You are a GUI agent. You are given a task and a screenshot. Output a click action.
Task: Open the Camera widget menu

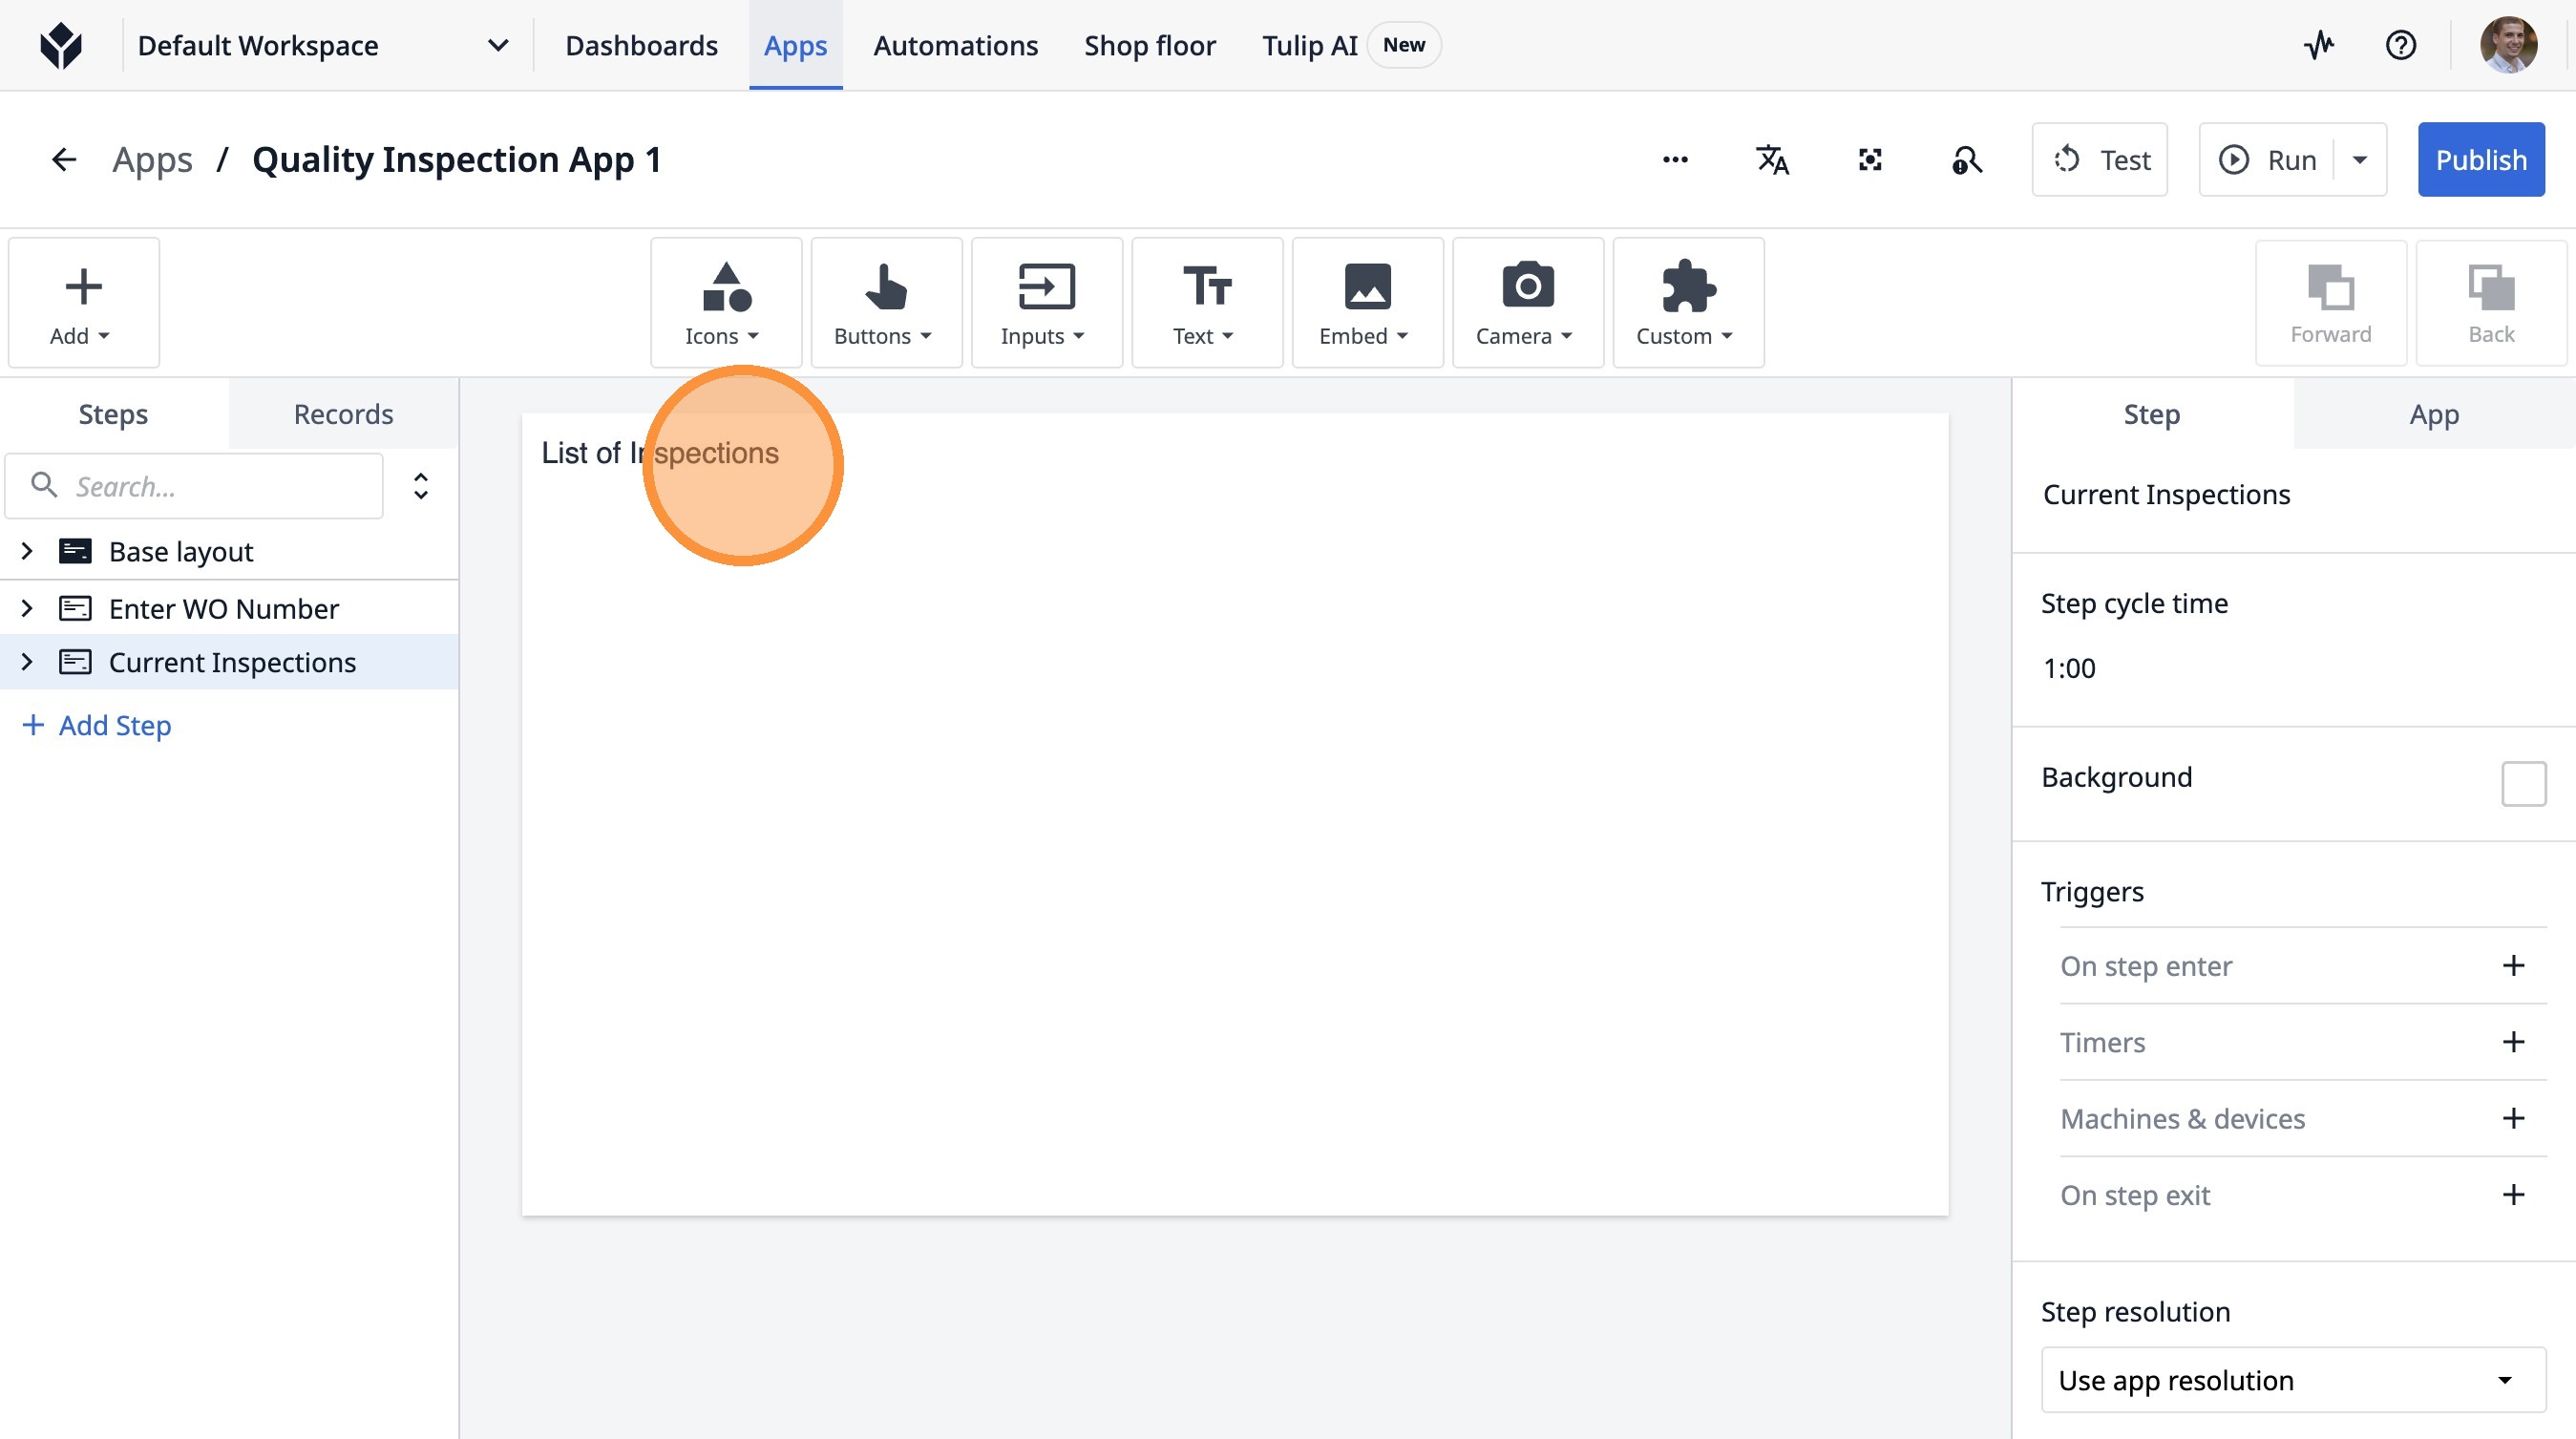click(1526, 303)
